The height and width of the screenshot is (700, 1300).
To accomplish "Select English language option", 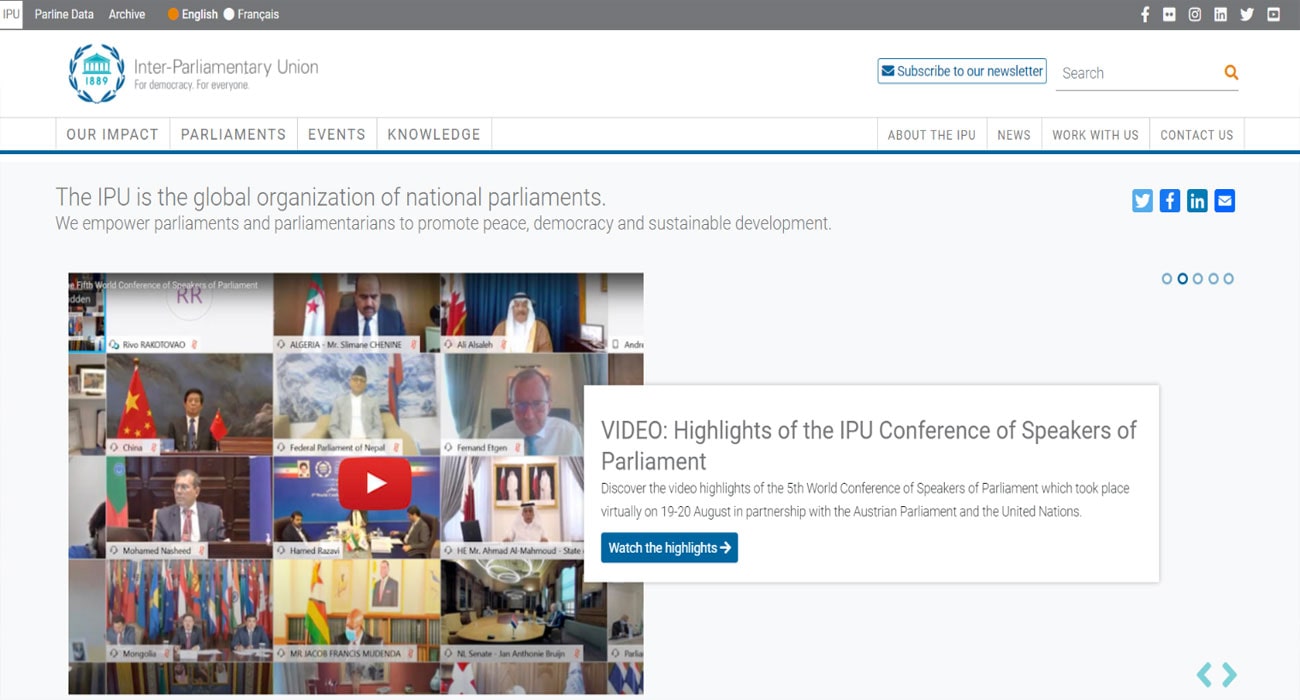I will point(193,14).
